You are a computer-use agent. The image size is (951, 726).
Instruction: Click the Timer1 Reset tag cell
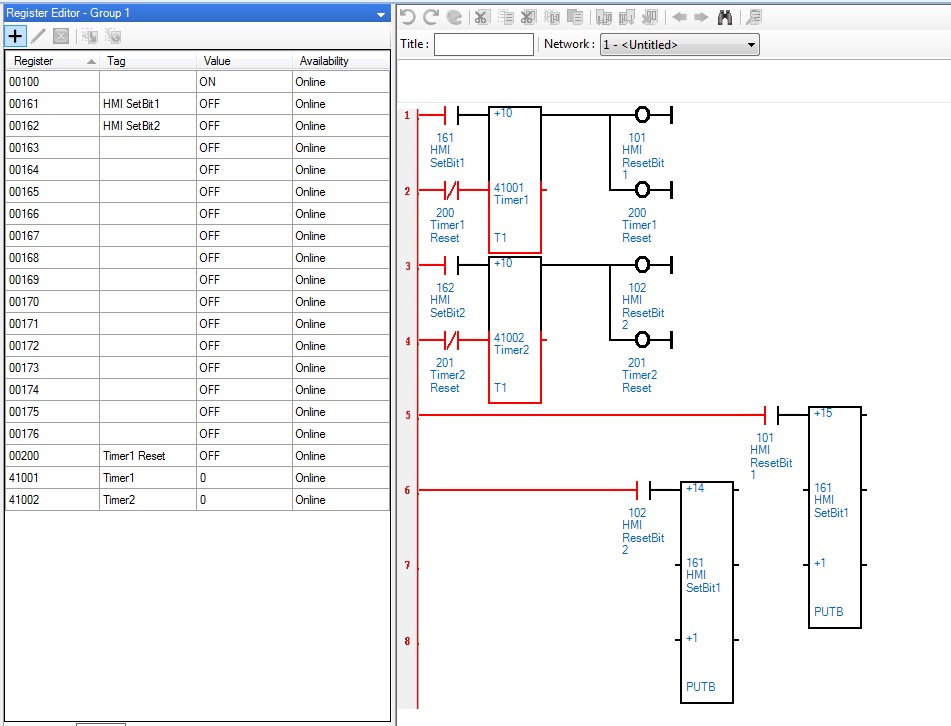coord(148,456)
